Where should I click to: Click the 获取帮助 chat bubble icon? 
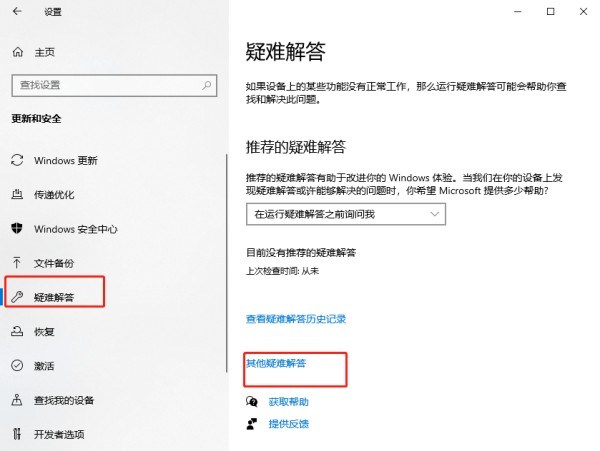[252, 402]
